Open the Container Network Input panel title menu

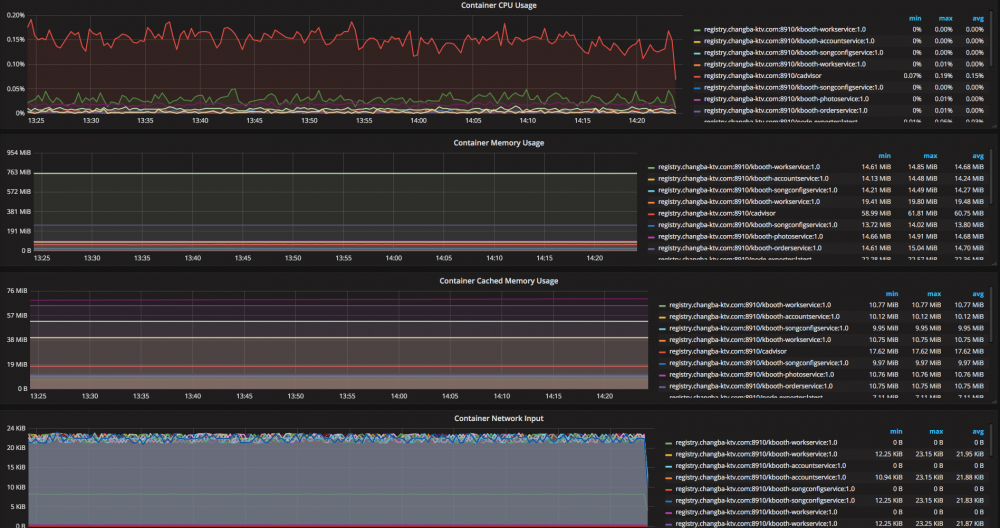click(498, 418)
